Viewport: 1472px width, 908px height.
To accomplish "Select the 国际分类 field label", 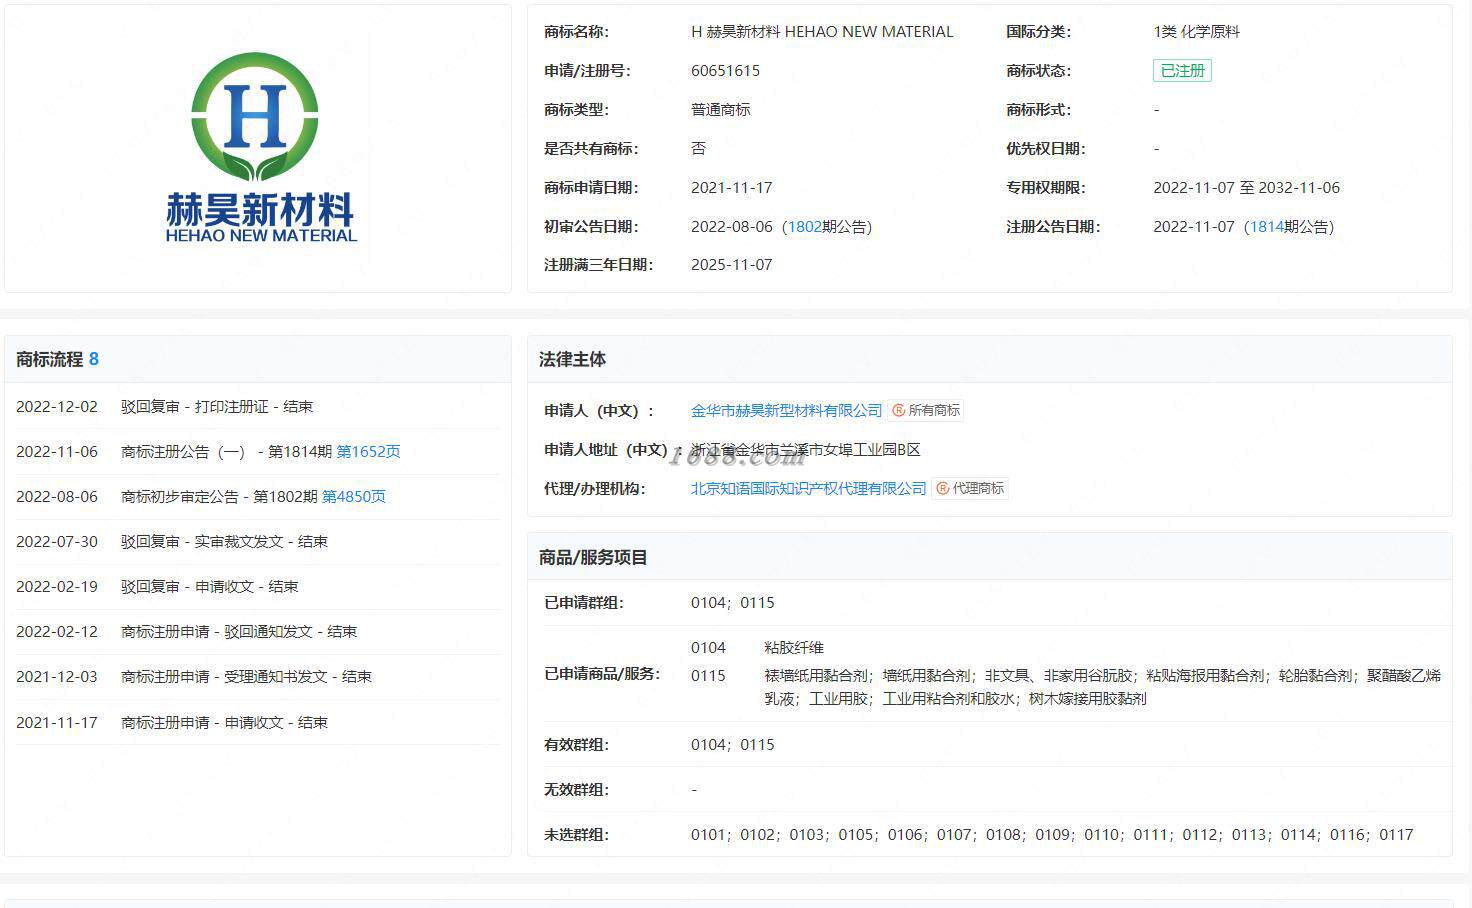I will (1038, 32).
